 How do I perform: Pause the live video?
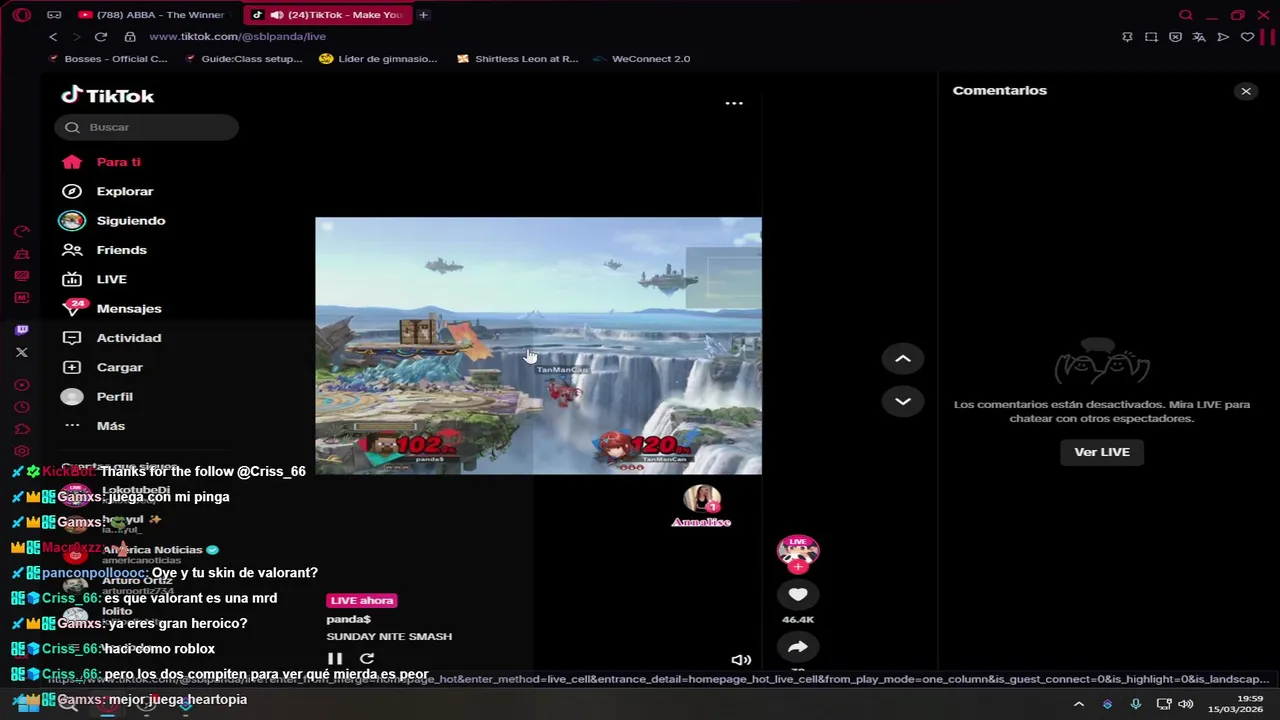tap(335, 659)
